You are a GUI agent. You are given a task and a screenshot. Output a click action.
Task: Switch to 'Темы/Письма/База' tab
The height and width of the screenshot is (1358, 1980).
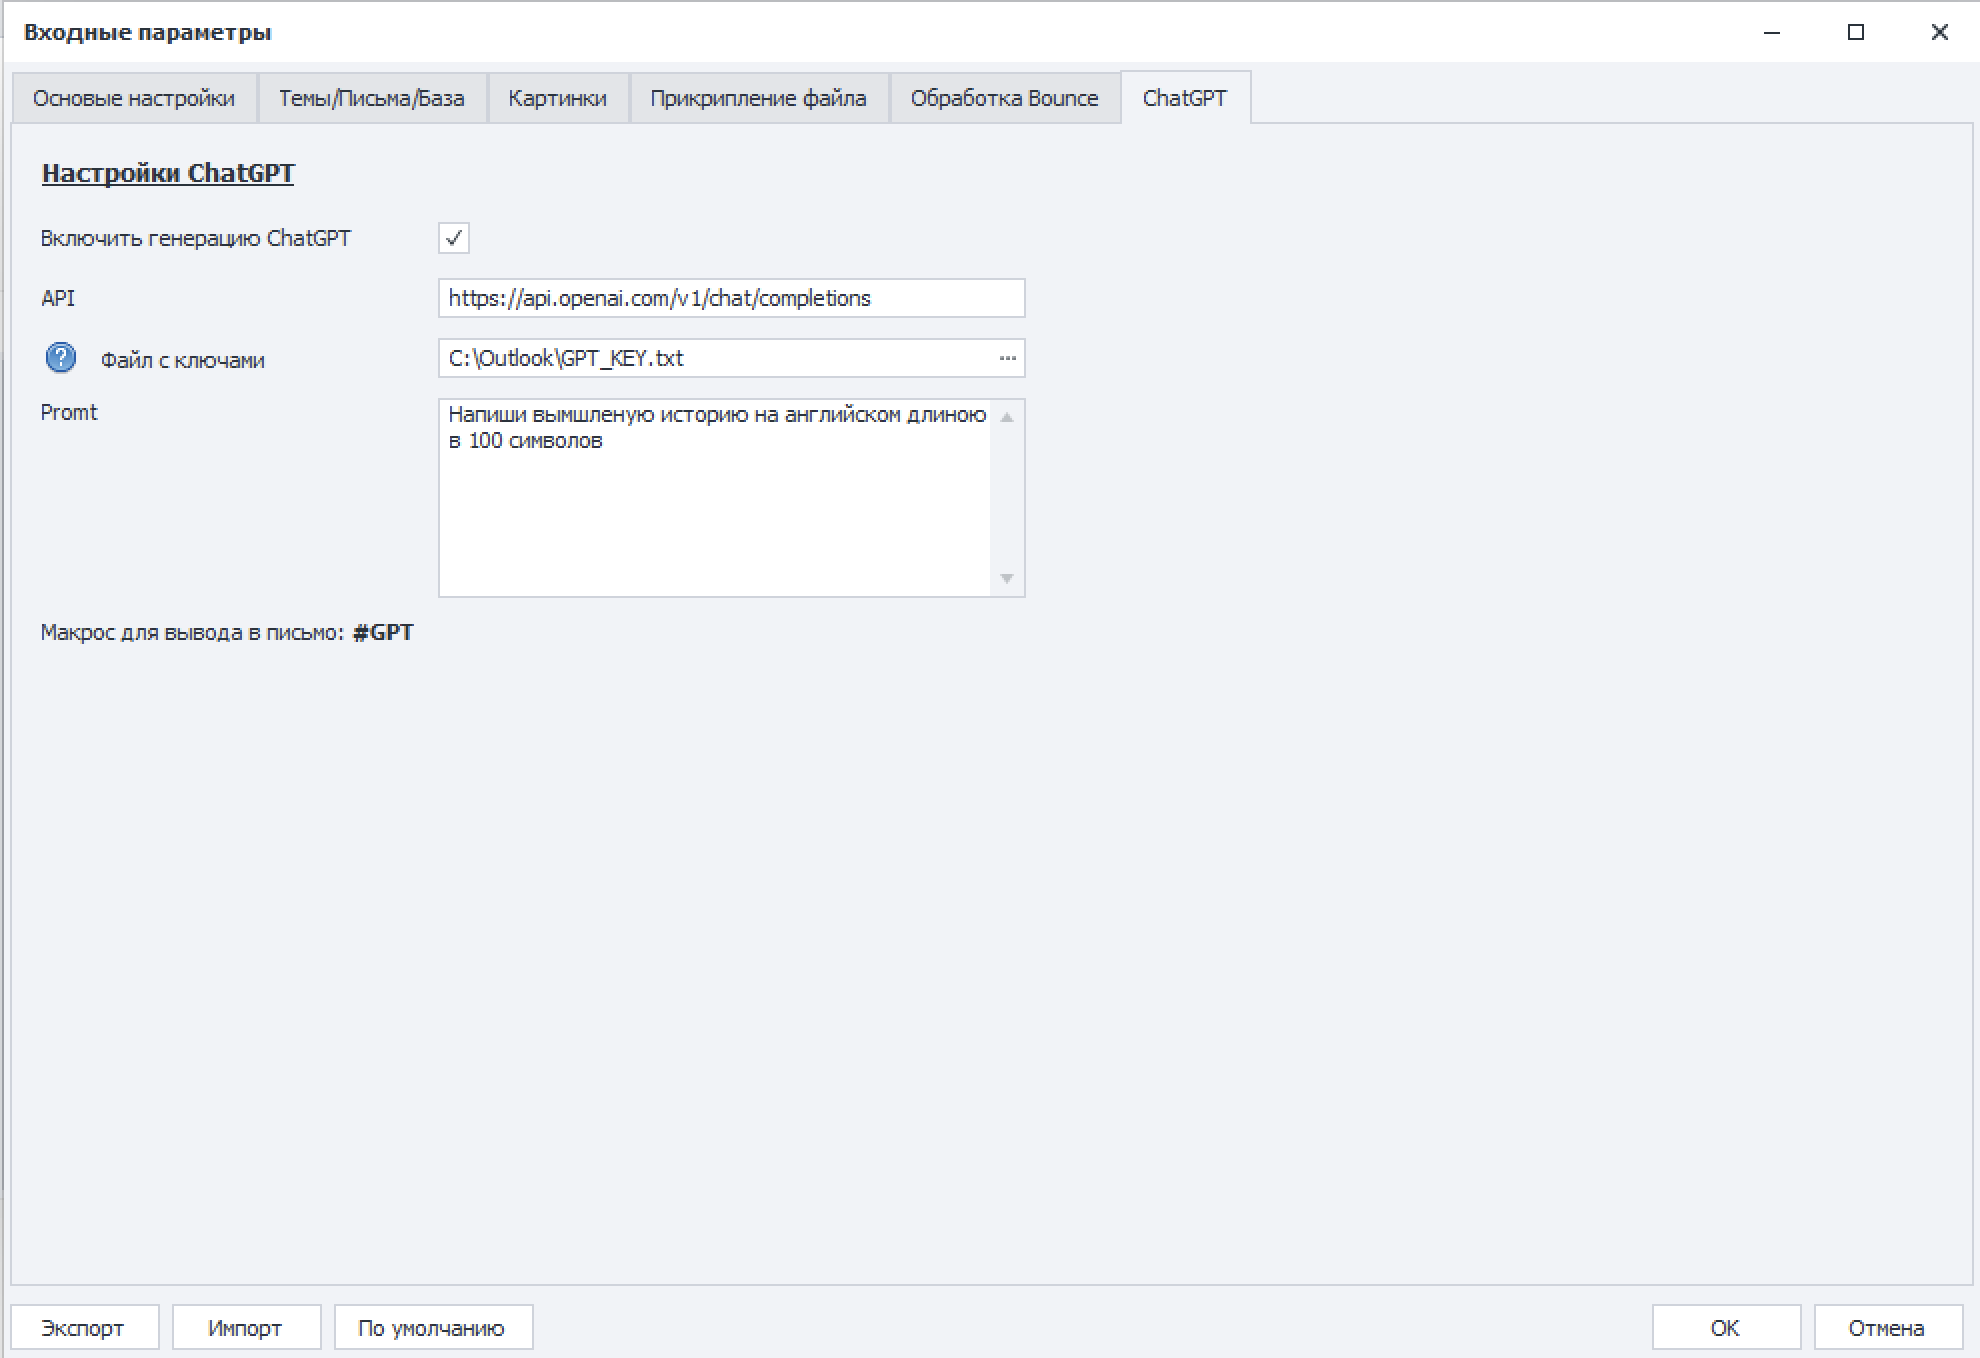(371, 98)
